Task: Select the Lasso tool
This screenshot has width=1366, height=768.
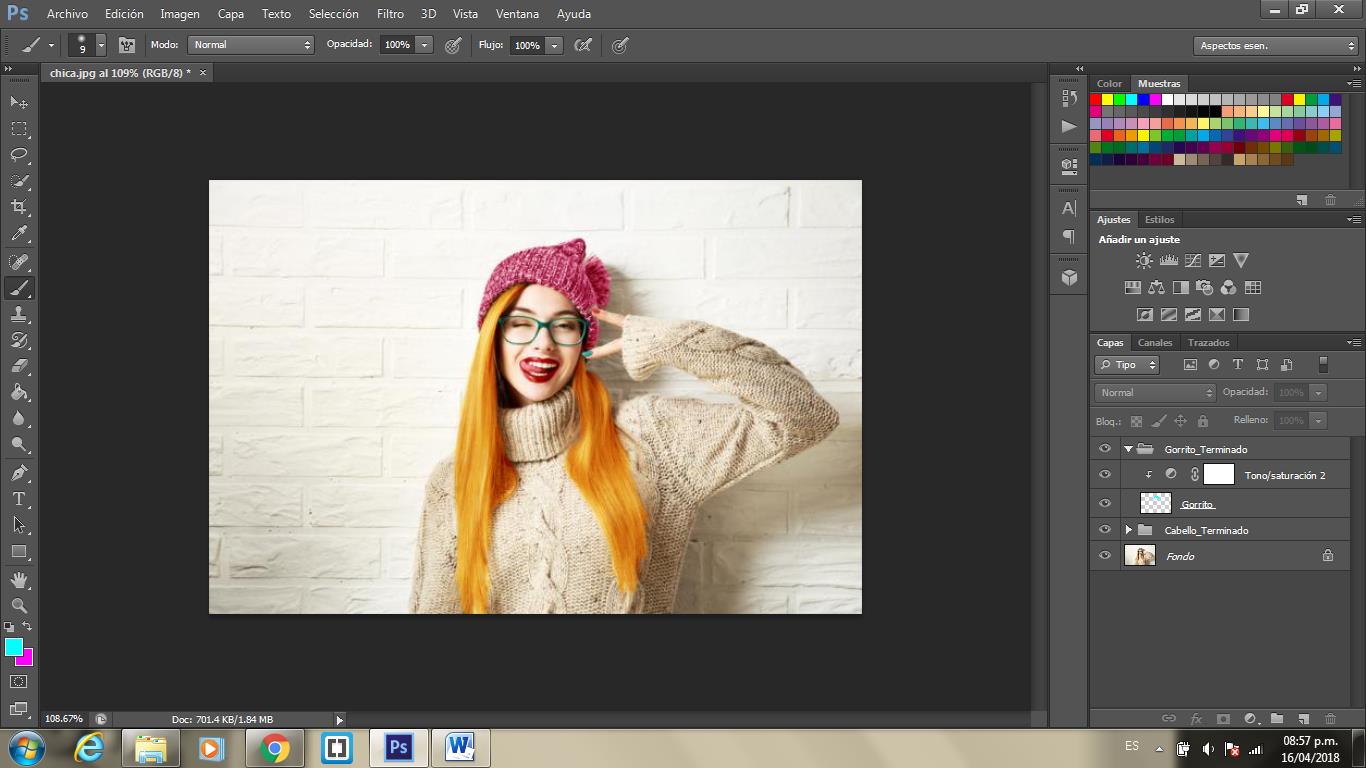Action: 19,155
